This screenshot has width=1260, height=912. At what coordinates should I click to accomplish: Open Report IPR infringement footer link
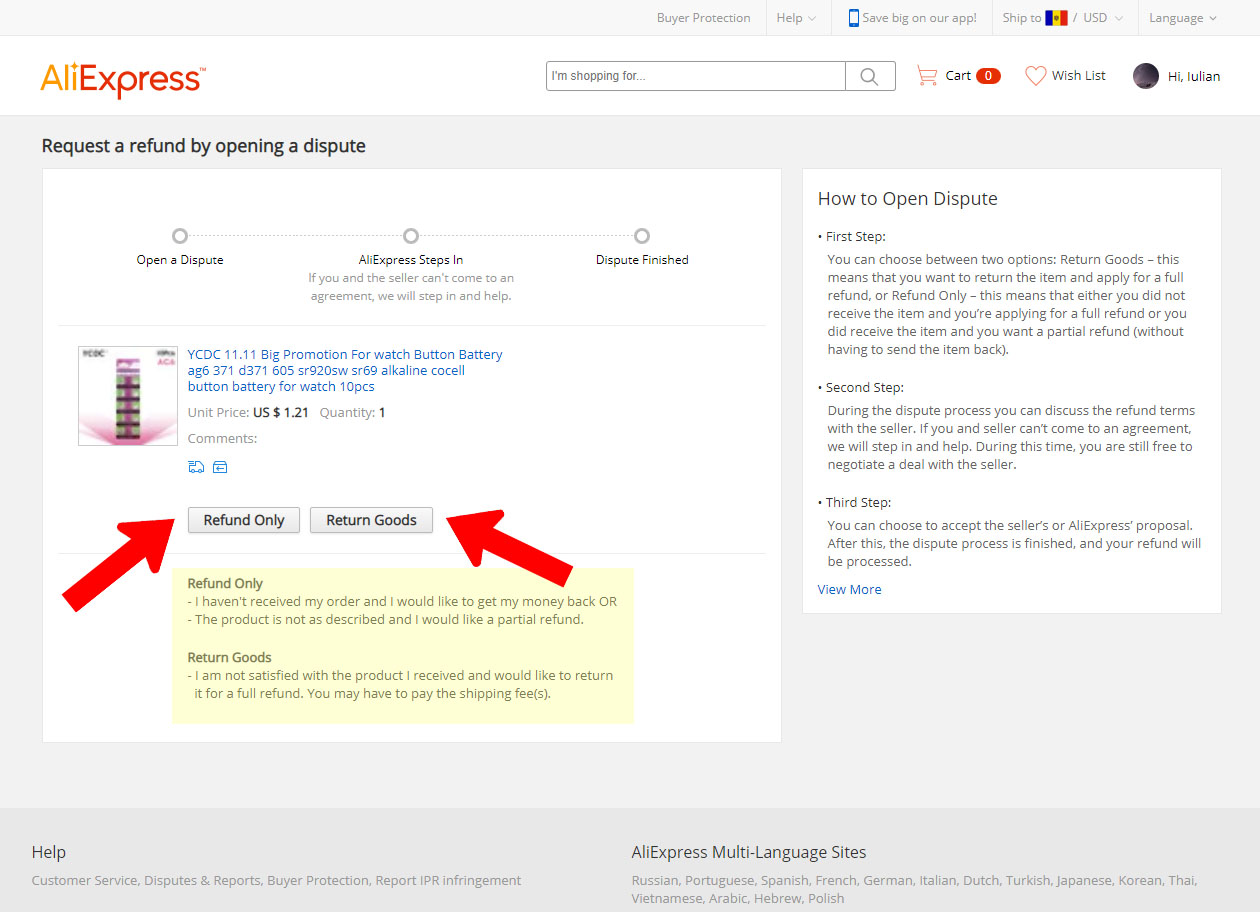coord(448,881)
